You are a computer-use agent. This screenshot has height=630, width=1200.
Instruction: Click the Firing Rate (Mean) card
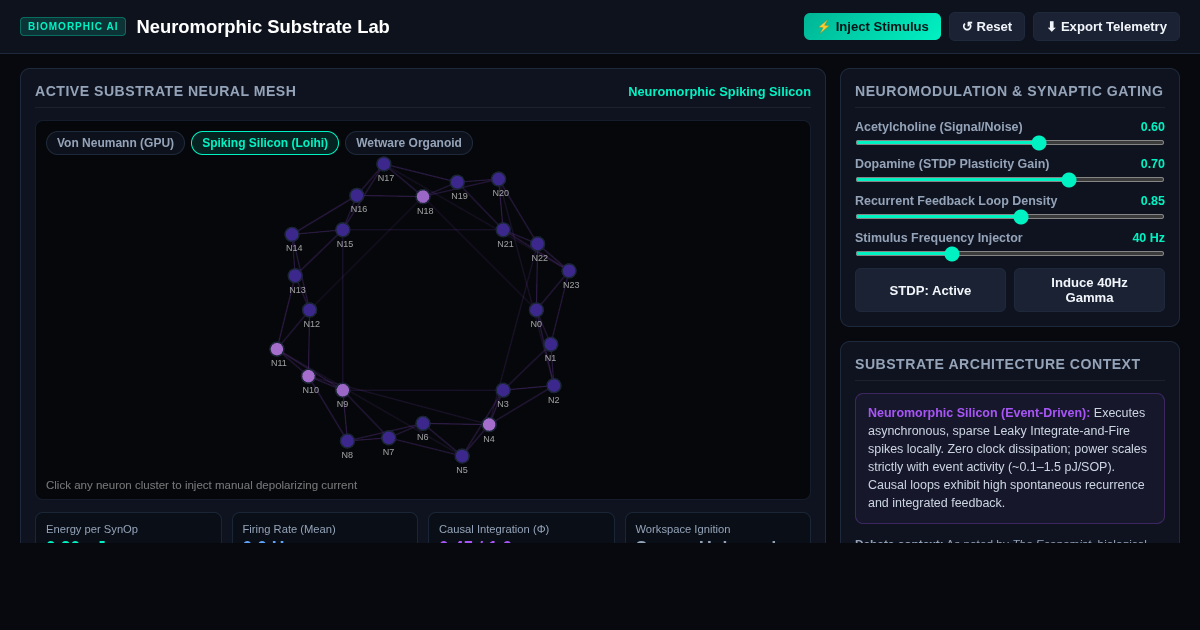click(x=325, y=528)
